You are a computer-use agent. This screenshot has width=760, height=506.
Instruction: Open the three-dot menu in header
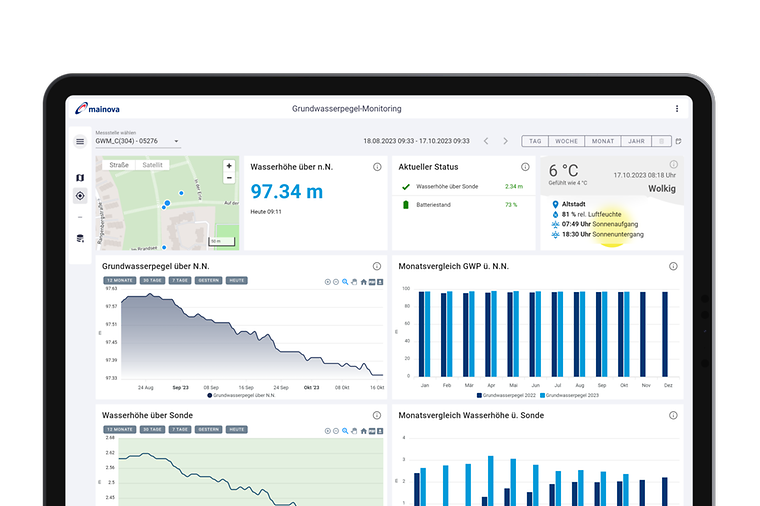(677, 109)
